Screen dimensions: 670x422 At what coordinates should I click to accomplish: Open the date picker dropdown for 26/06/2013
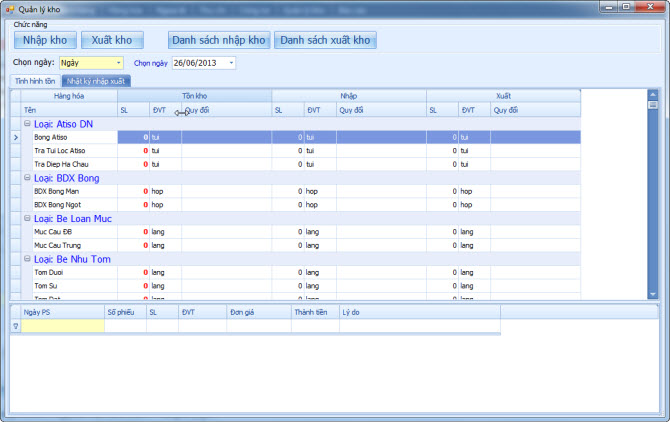click(x=231, y=63)
